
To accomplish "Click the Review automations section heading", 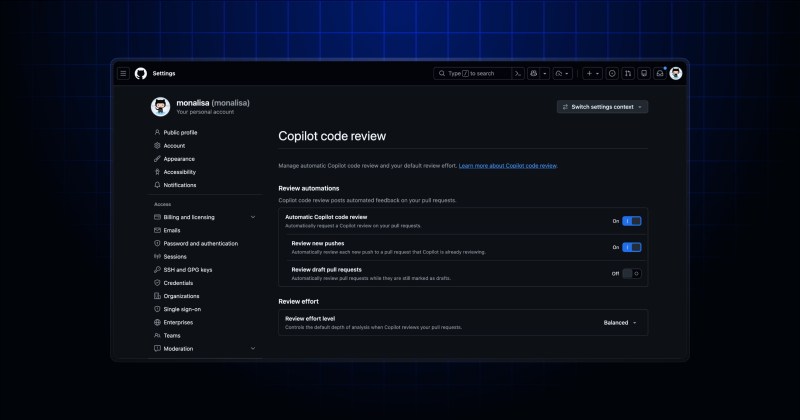I will click(309, 188).
